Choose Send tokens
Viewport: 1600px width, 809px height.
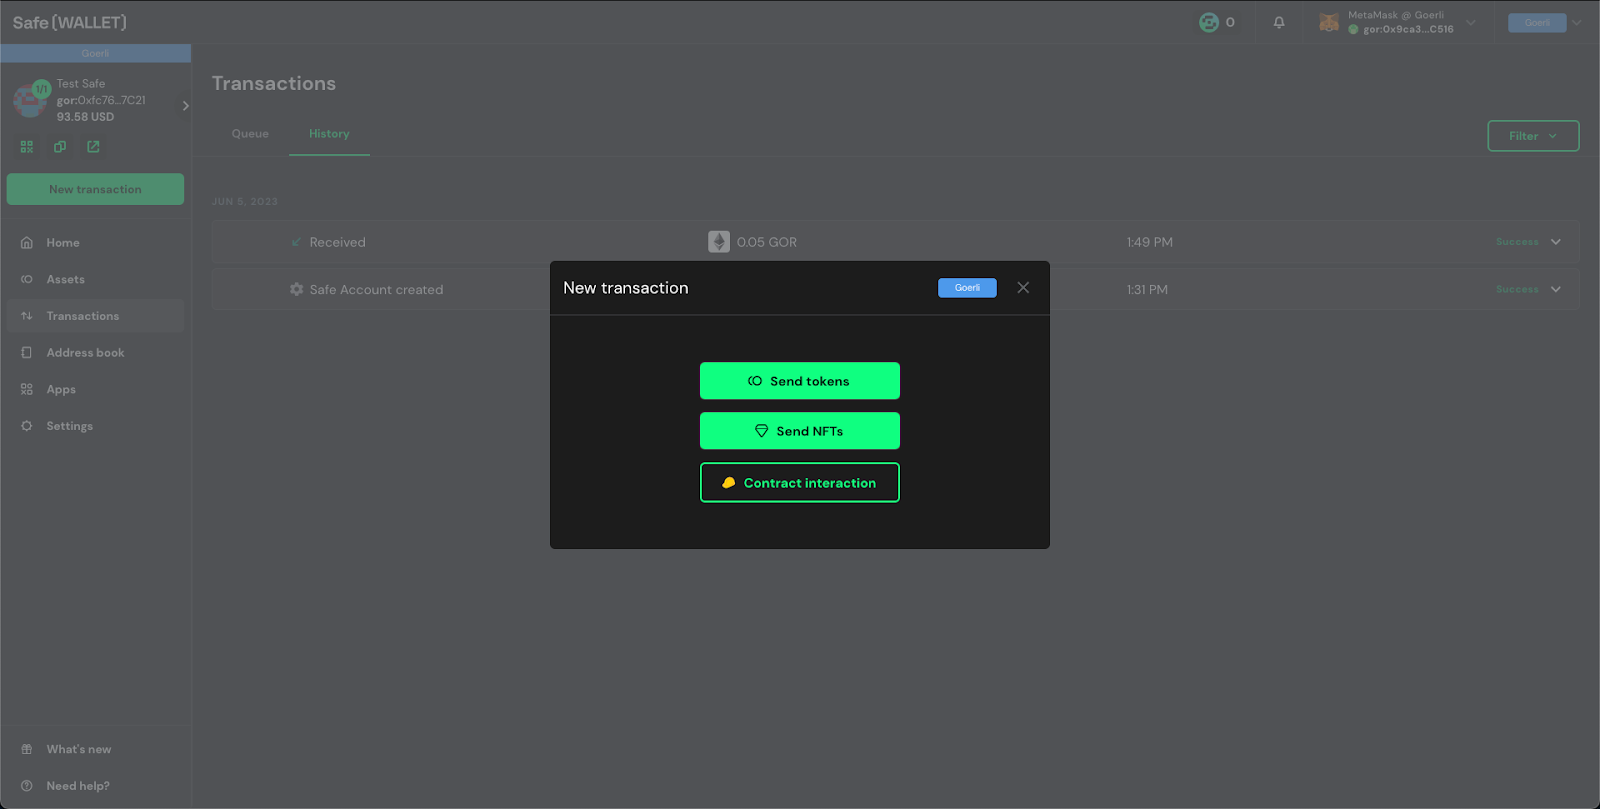[x=800, y=381]
